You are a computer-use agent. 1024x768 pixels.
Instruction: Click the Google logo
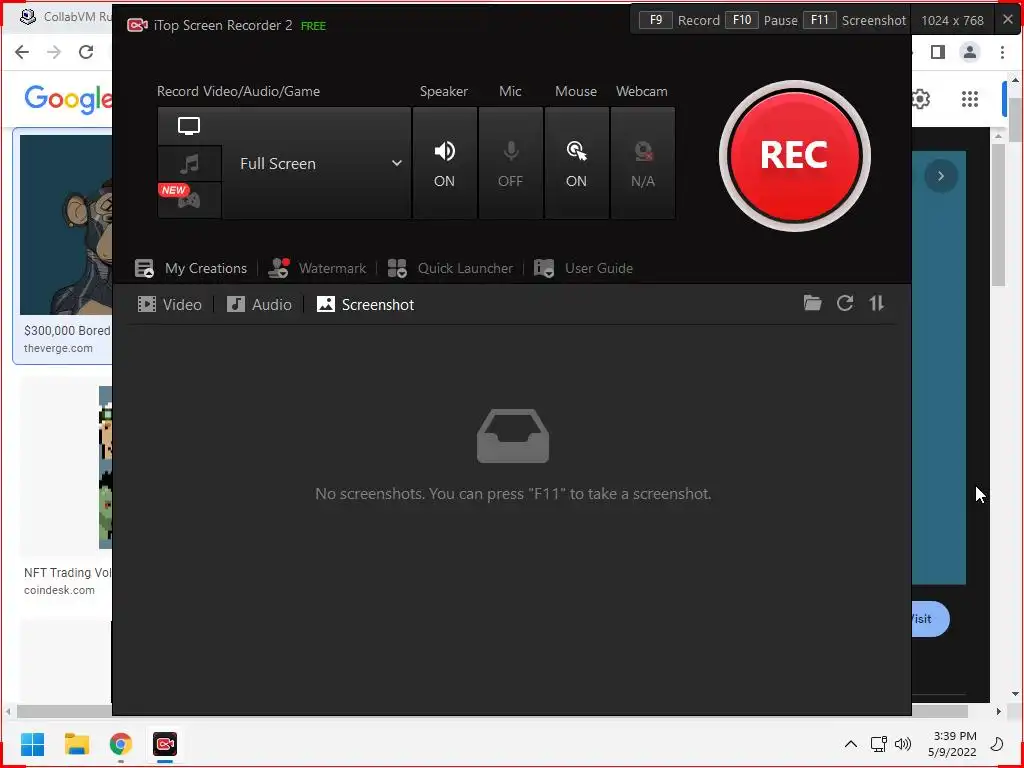(x=68, y=99)
